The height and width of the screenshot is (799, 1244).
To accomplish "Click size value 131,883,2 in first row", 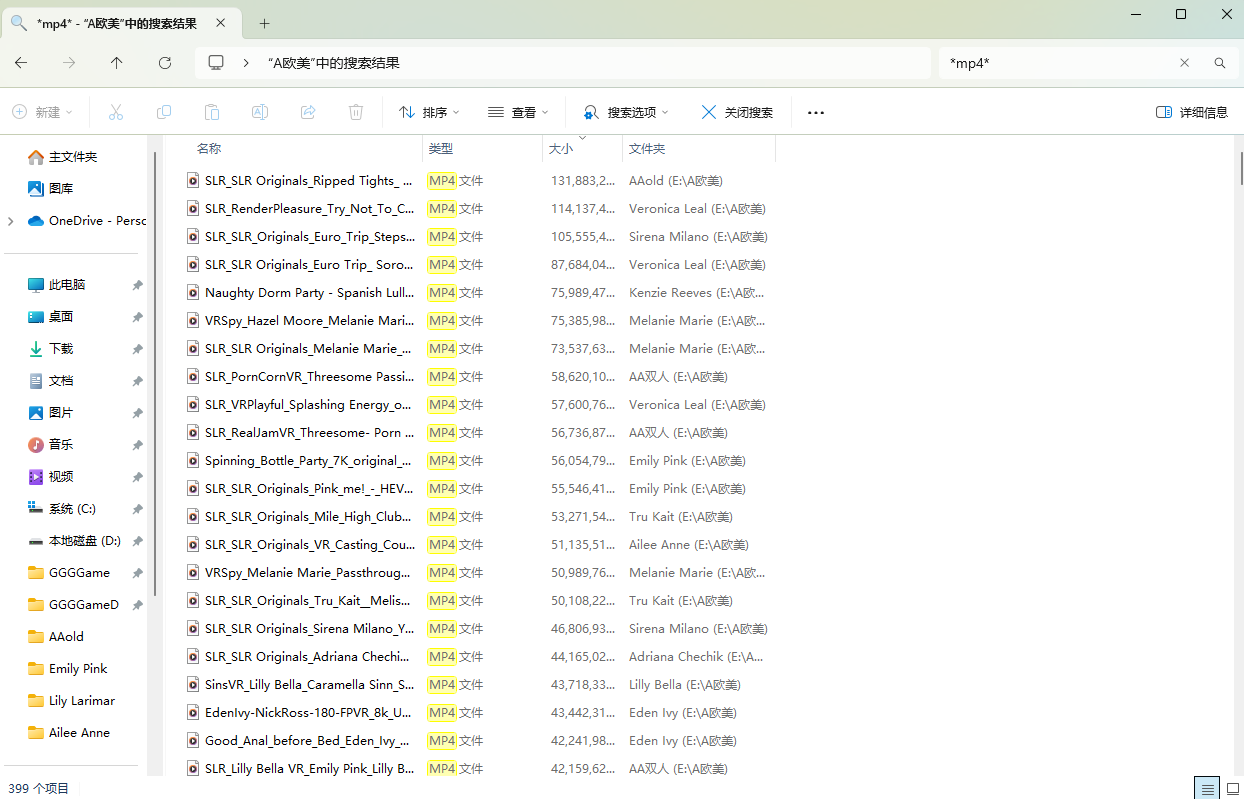I will 583,181.
